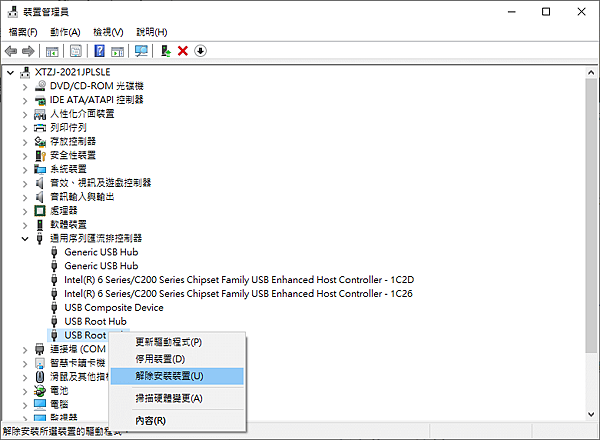Screen dimensions: 600x440
Task: Expand the 連接埠 (COM) category
Action: [25, 350]
